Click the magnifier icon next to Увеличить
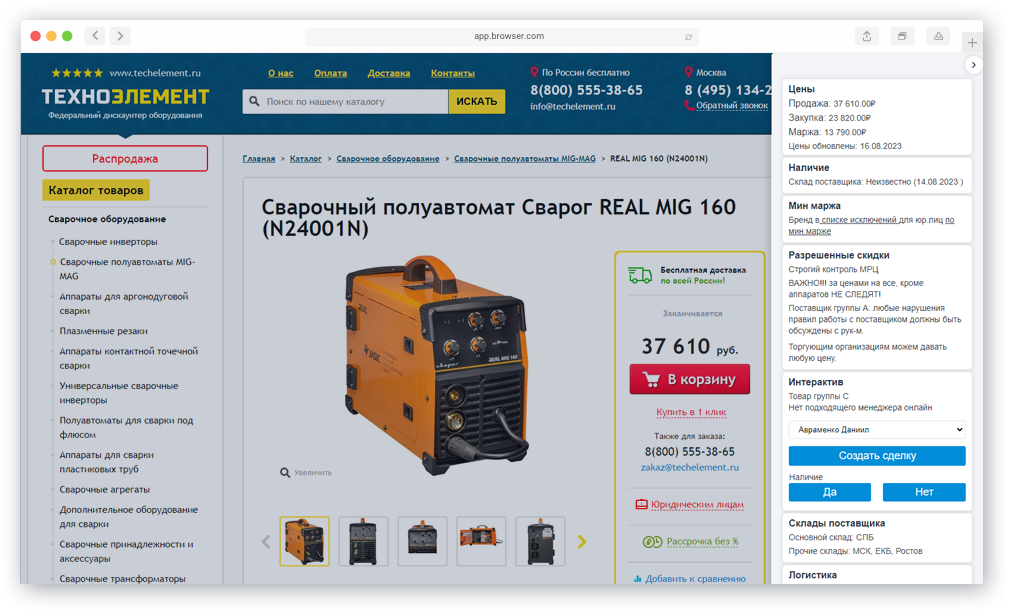This screenshot has width=1011, height=613. (284, 472)
